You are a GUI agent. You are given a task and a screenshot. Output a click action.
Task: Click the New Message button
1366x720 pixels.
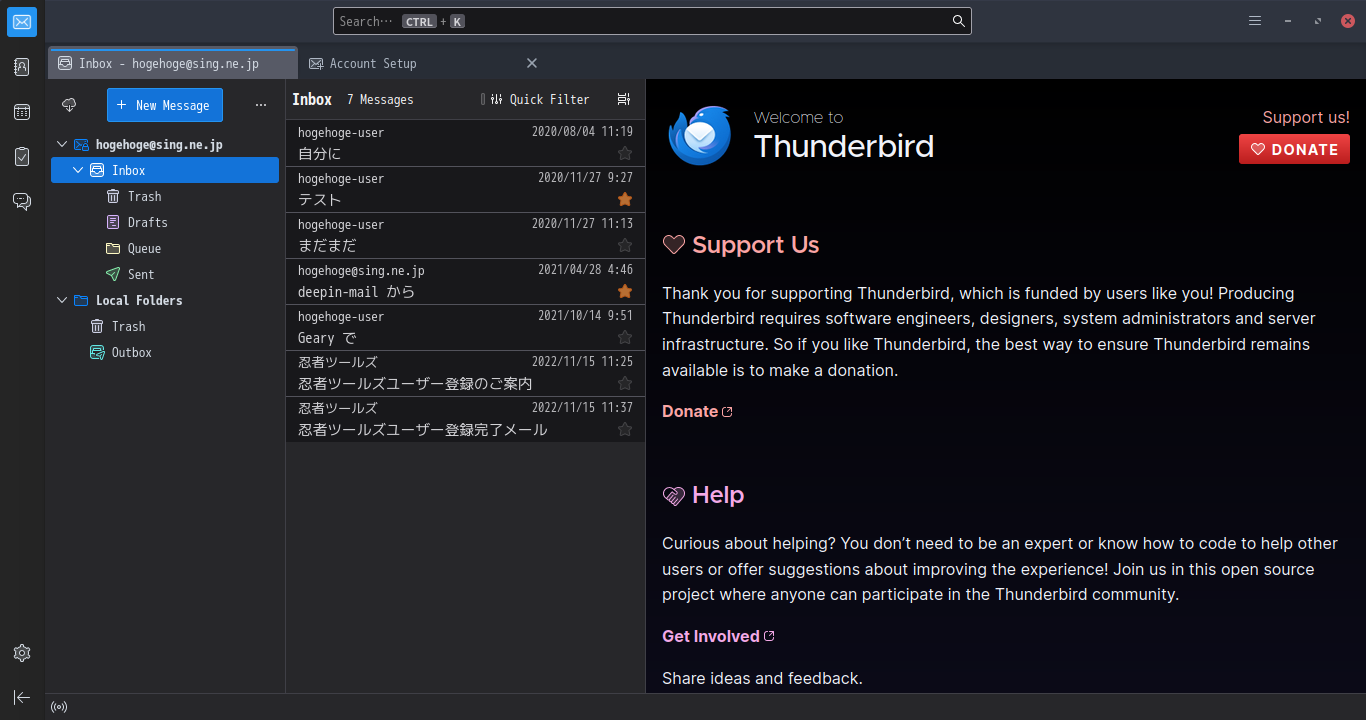pyautogui.click(x=165, y=105)
